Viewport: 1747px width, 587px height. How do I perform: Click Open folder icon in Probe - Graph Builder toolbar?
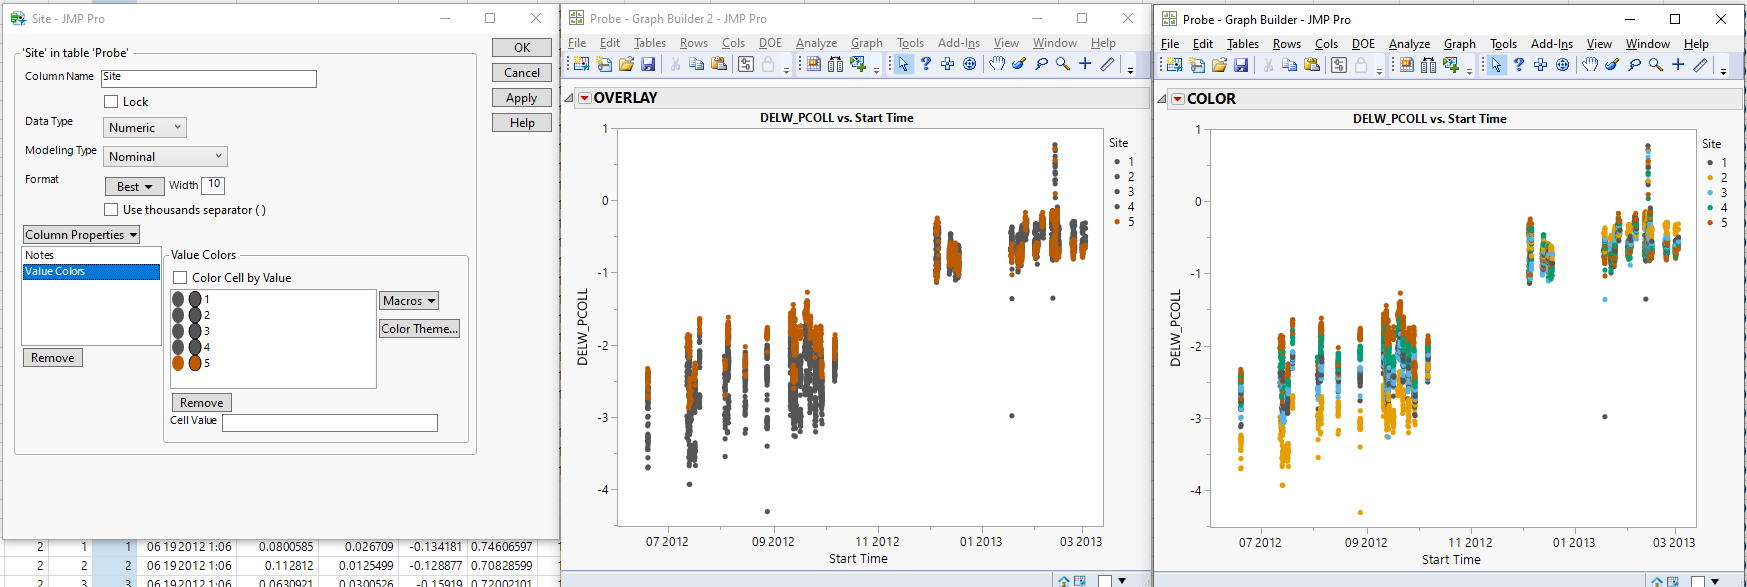coord(1219,65)
